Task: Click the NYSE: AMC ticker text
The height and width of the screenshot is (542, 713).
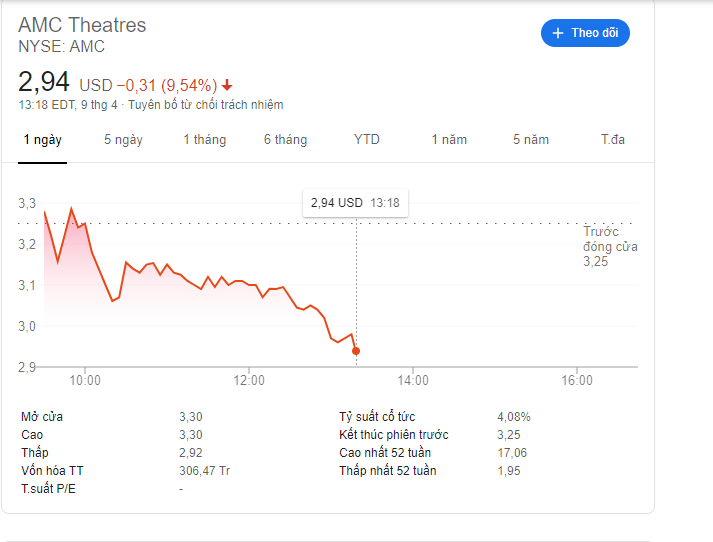Action: [x=61, y=47]
